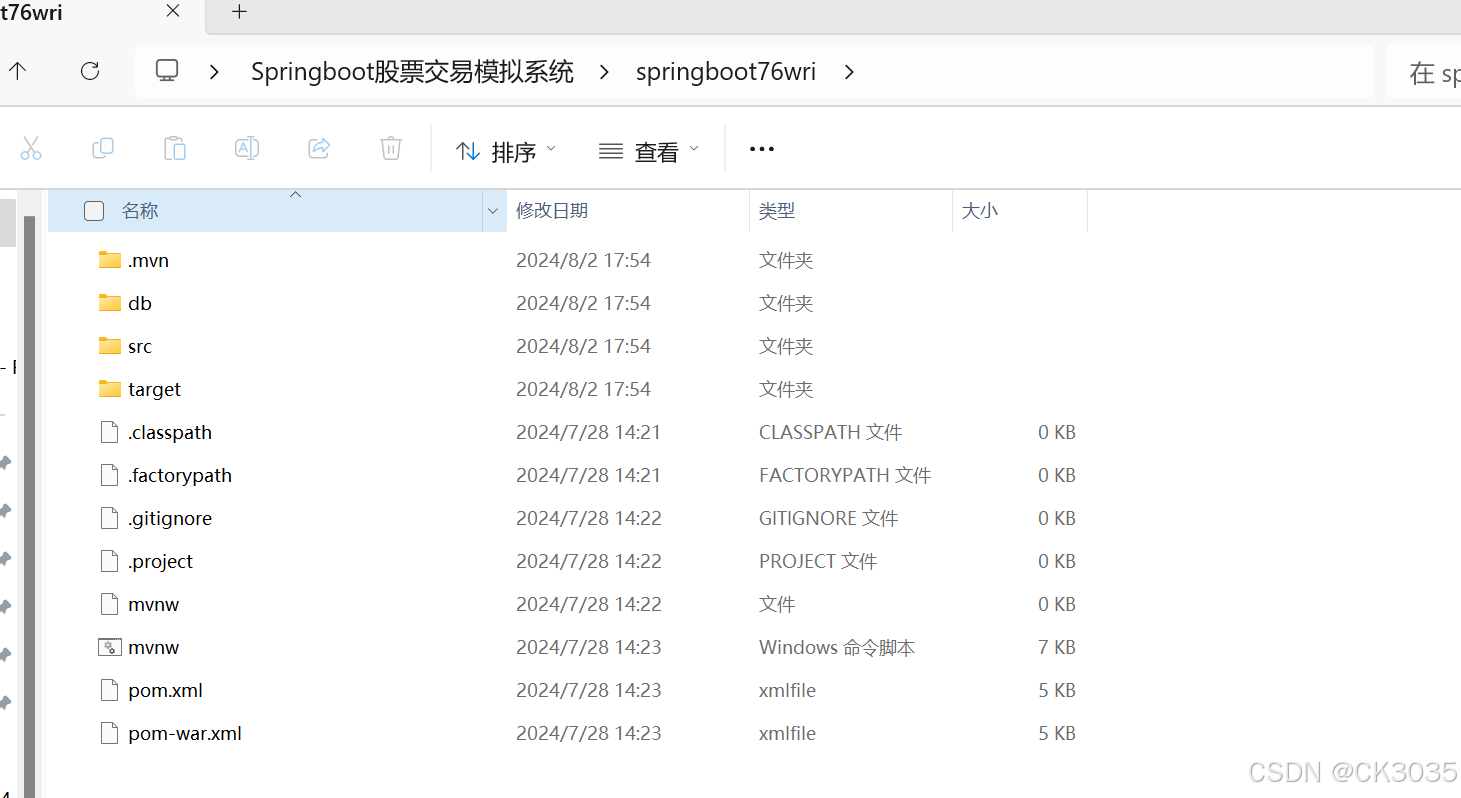Open a new tab with the + button
This screenshot has width=1461, height=798.
point(238,13)
